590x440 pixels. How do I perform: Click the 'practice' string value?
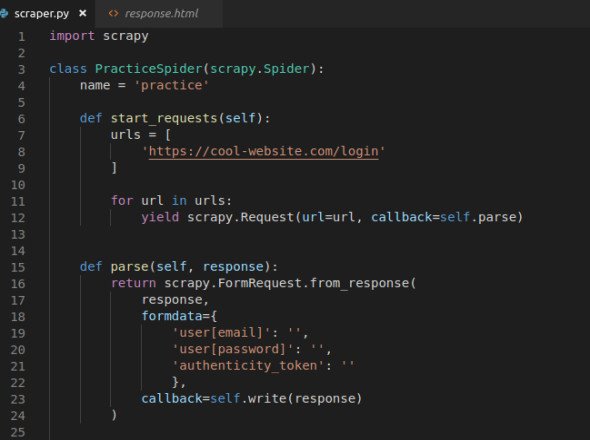(171, 85)
